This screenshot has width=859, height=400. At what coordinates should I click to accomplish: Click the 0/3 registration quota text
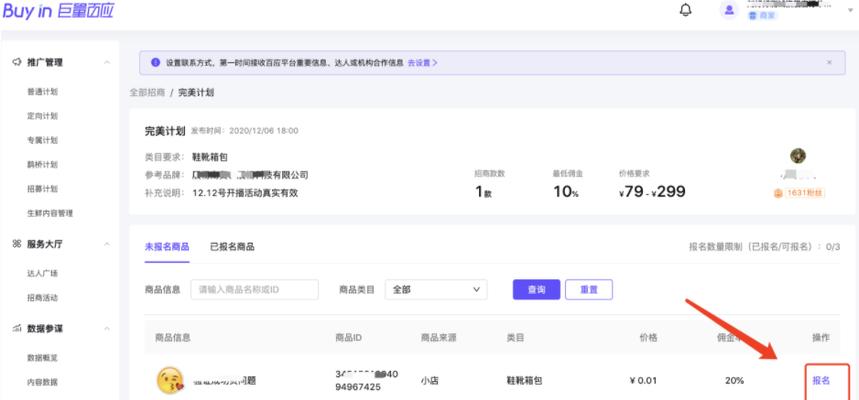[x=833, y=247]
